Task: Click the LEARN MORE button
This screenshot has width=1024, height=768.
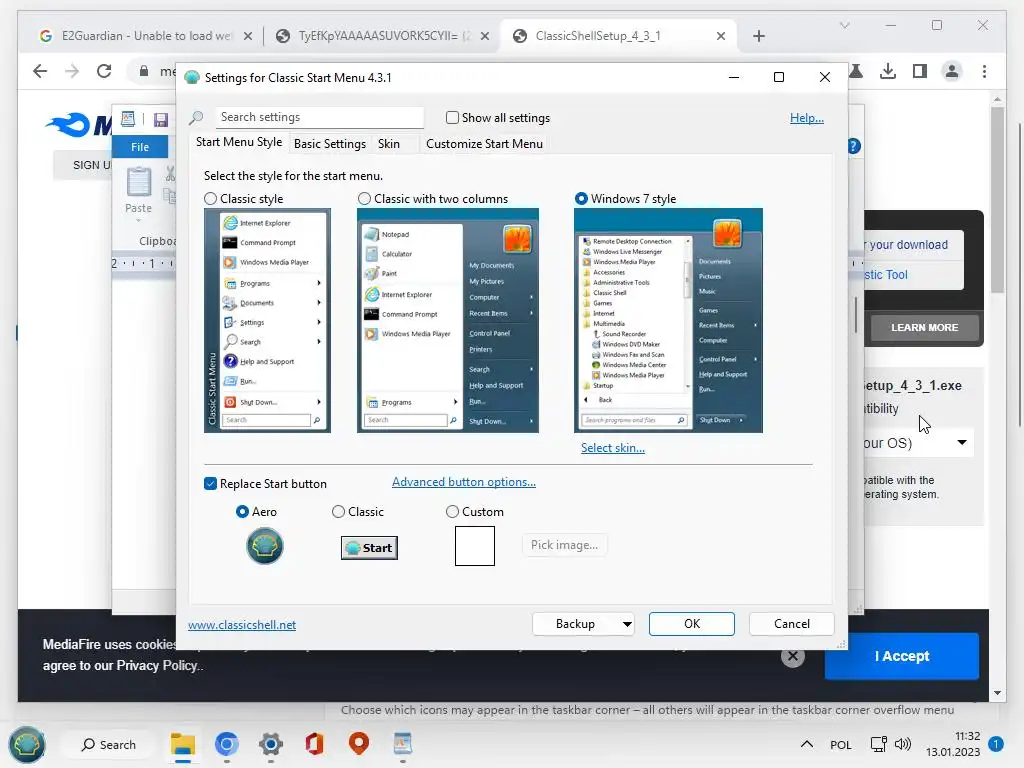Action: (924, 327)
